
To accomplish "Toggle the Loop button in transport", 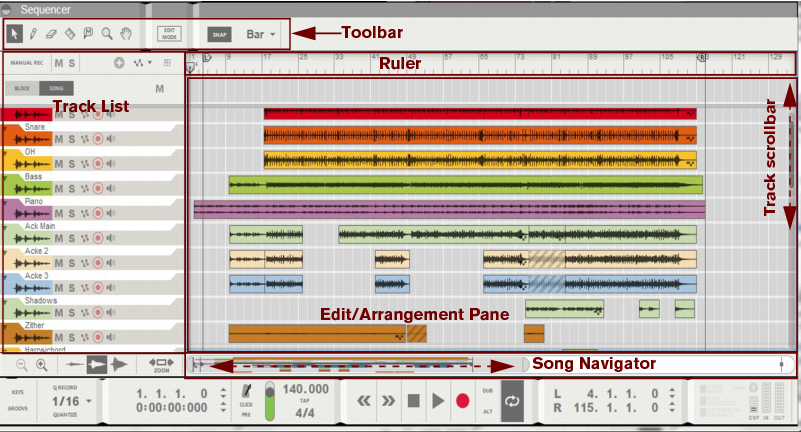I will (x=514, y=400).
